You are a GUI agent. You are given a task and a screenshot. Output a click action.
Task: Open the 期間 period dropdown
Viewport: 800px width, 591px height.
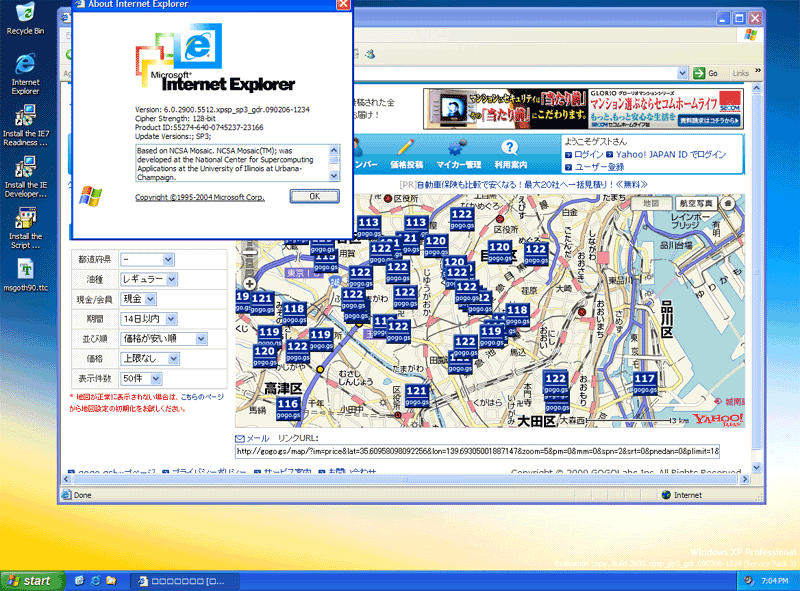[148, 319]
